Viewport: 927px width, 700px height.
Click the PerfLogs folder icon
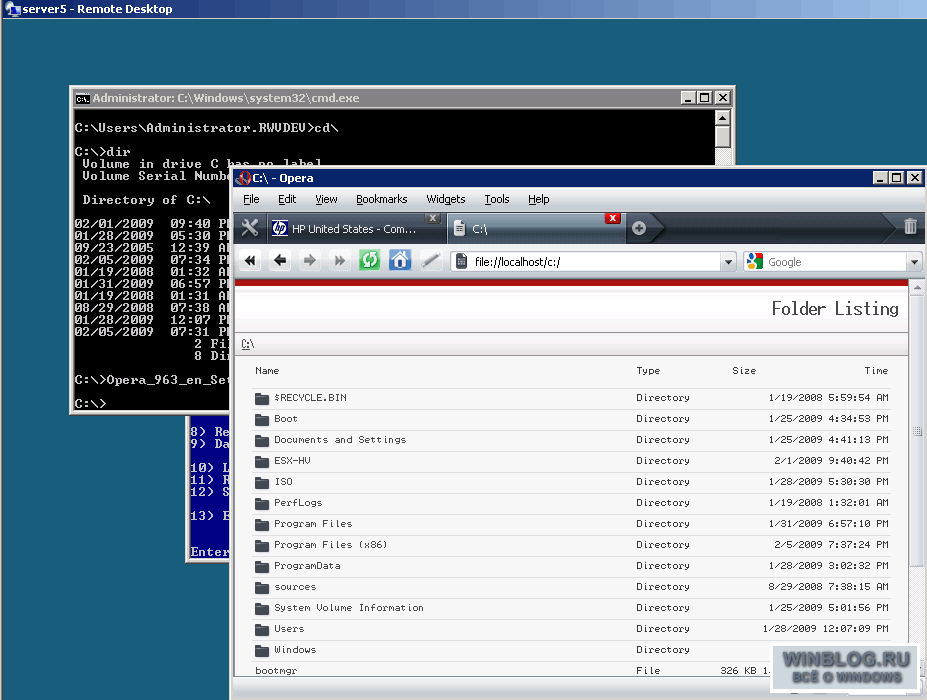click(x=262, y=504)
